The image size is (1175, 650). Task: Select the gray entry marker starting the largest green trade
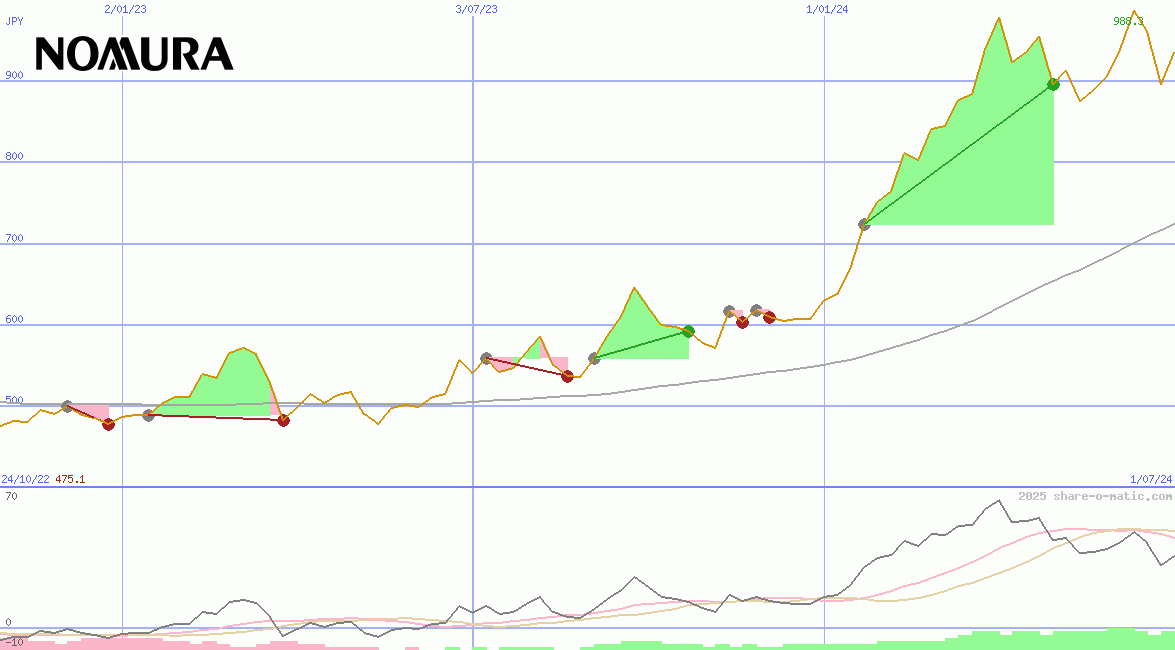864,224
